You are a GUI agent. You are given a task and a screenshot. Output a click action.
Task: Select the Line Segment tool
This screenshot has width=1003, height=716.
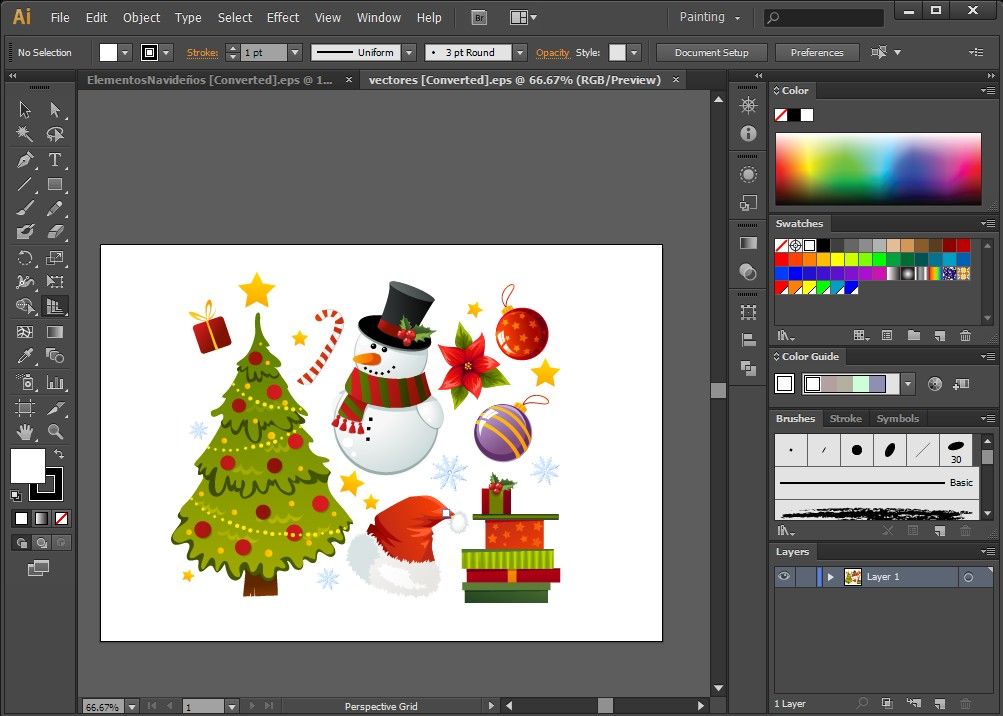(x=24, y=184)
